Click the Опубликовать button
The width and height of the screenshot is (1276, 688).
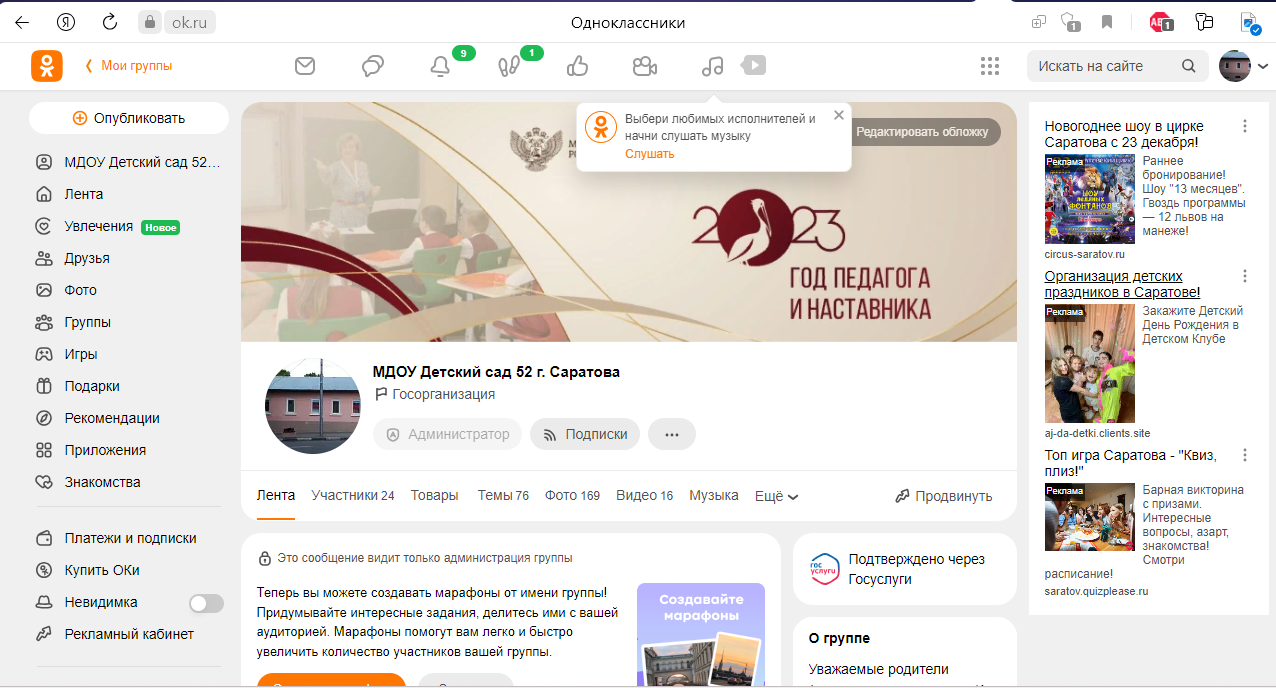[x=129, y=118]
